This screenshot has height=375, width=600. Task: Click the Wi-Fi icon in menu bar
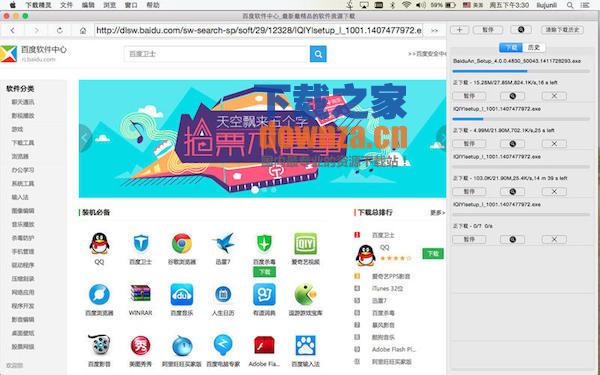point(406,5)
